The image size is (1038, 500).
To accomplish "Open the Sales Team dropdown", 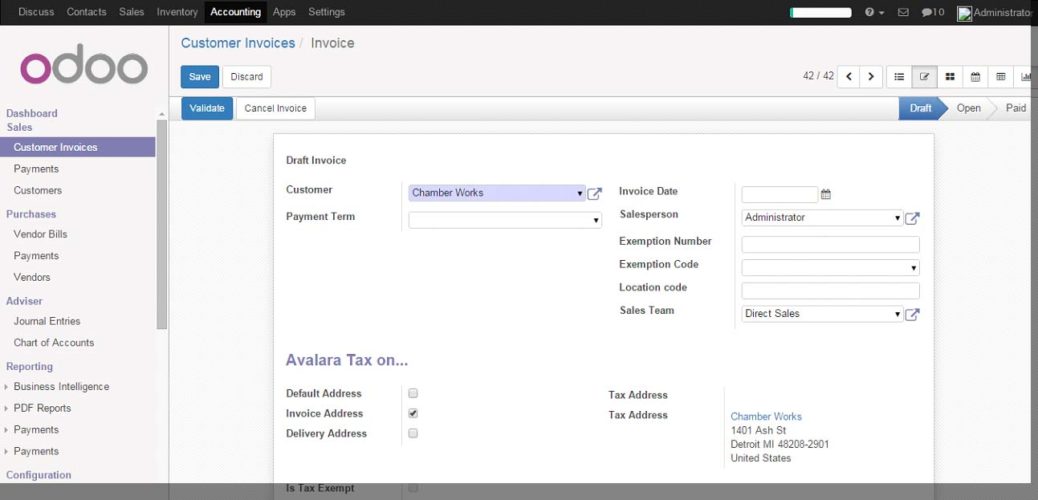I will pos(822,314).
